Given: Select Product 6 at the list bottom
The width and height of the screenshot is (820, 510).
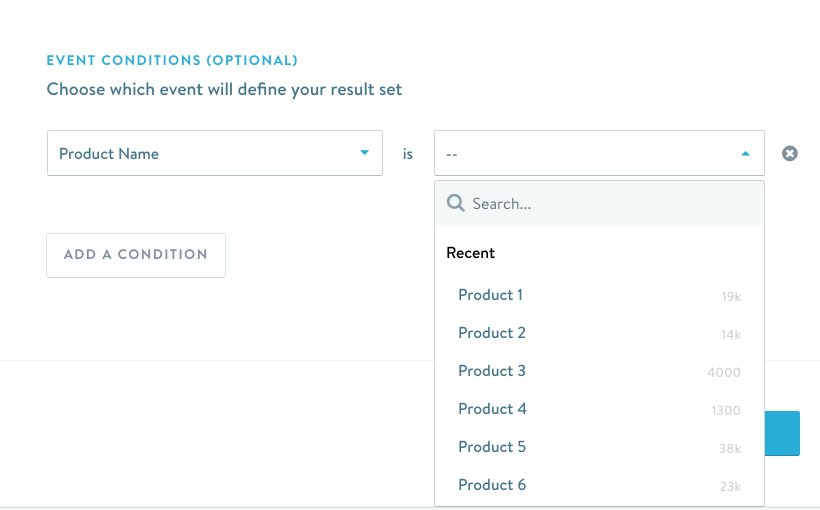Looking at the screenshot, I should [x=492, y=485].
